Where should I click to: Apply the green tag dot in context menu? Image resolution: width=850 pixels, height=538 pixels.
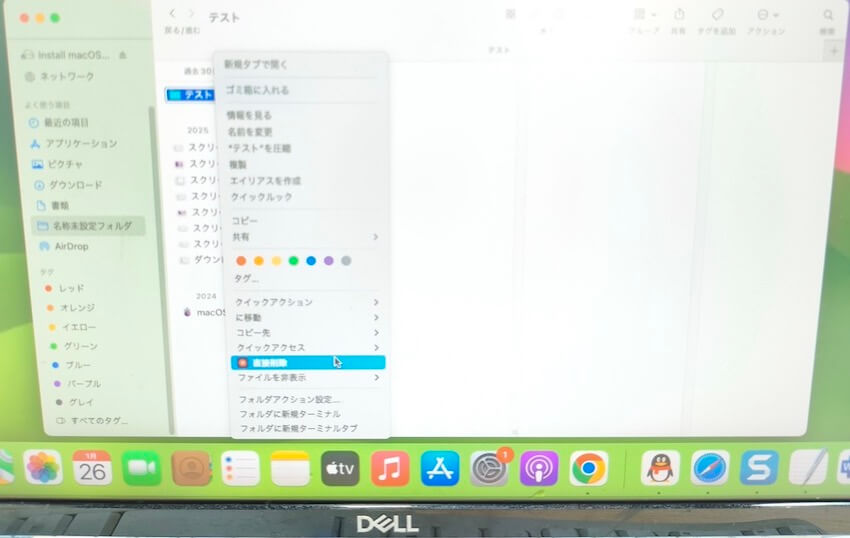coord(293,261)
